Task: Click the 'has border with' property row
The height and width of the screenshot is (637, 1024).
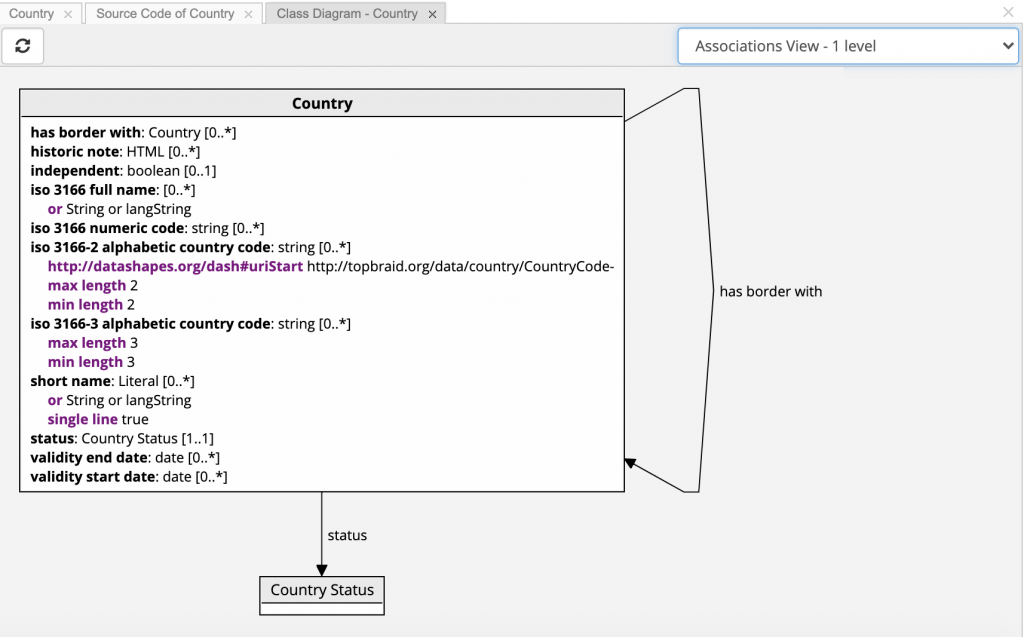Action: (133, 133)
